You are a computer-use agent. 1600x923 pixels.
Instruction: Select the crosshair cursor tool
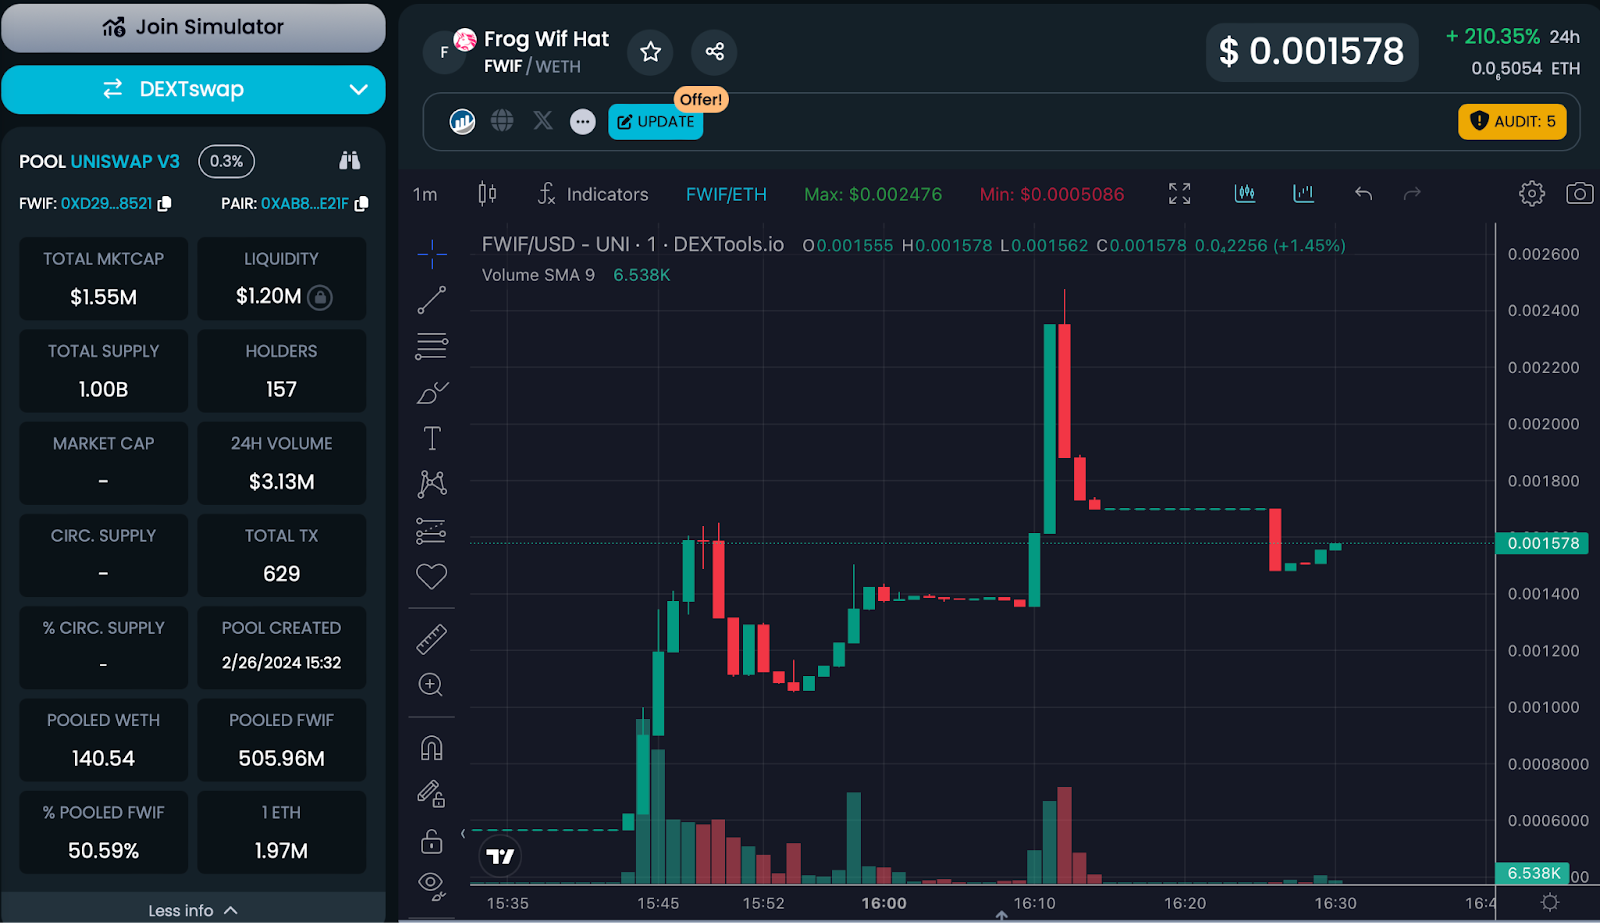[x=432, y=255]
